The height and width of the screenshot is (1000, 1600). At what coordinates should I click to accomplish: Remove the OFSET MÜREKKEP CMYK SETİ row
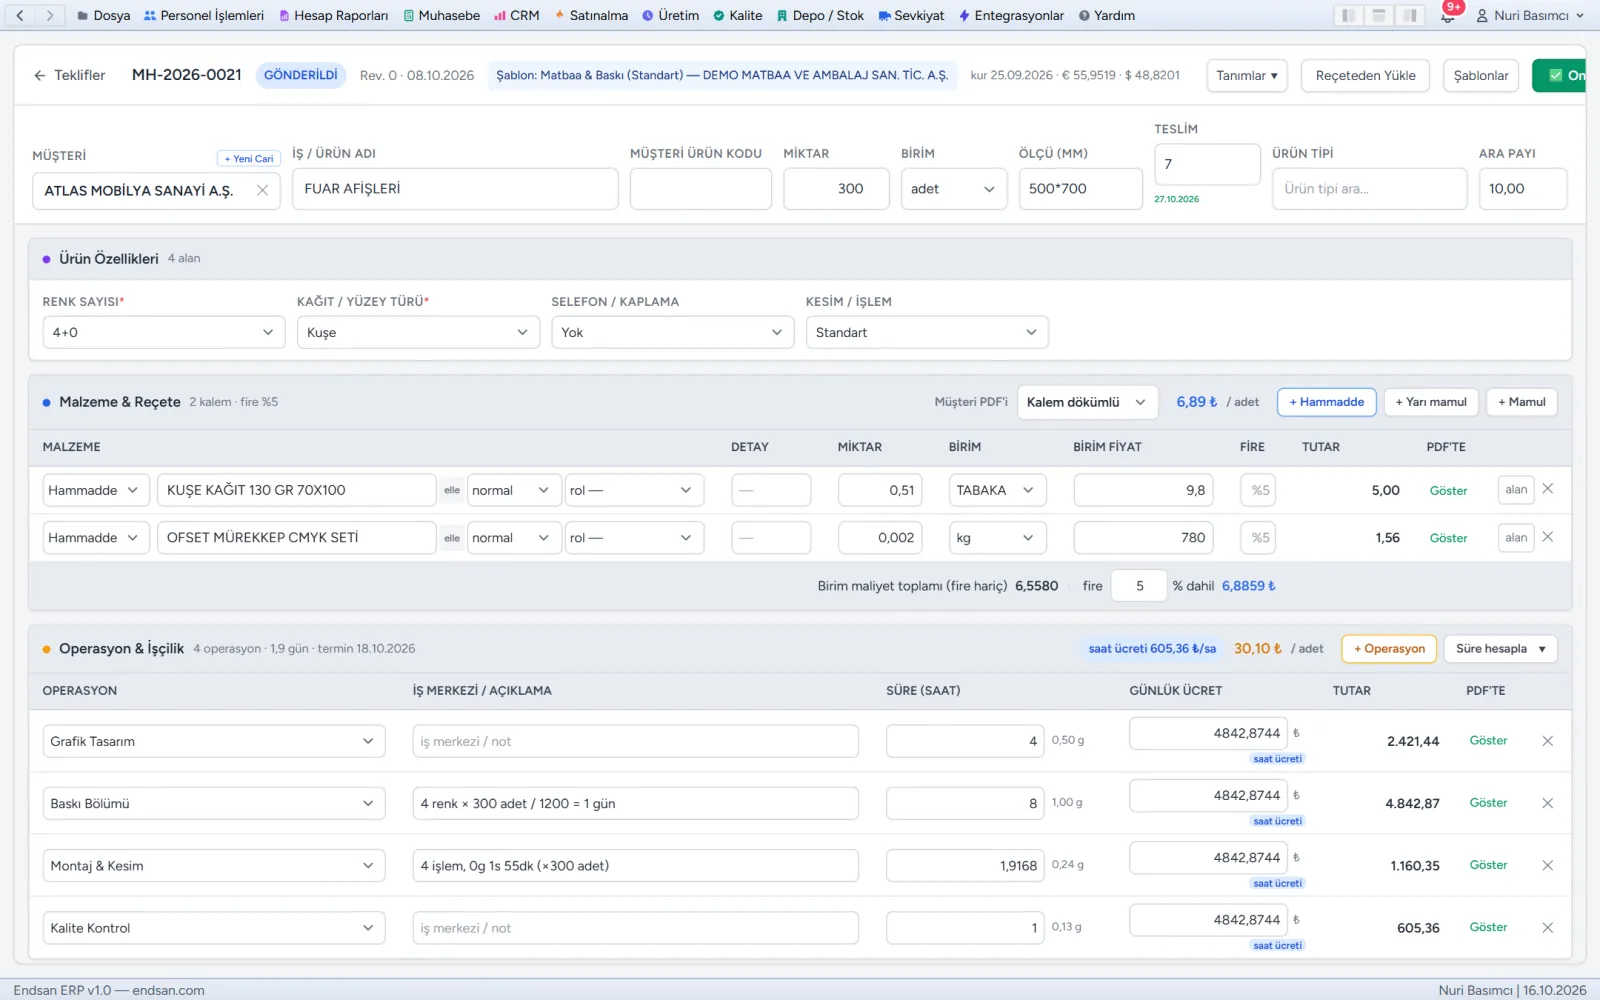(x=1548, y=537)
